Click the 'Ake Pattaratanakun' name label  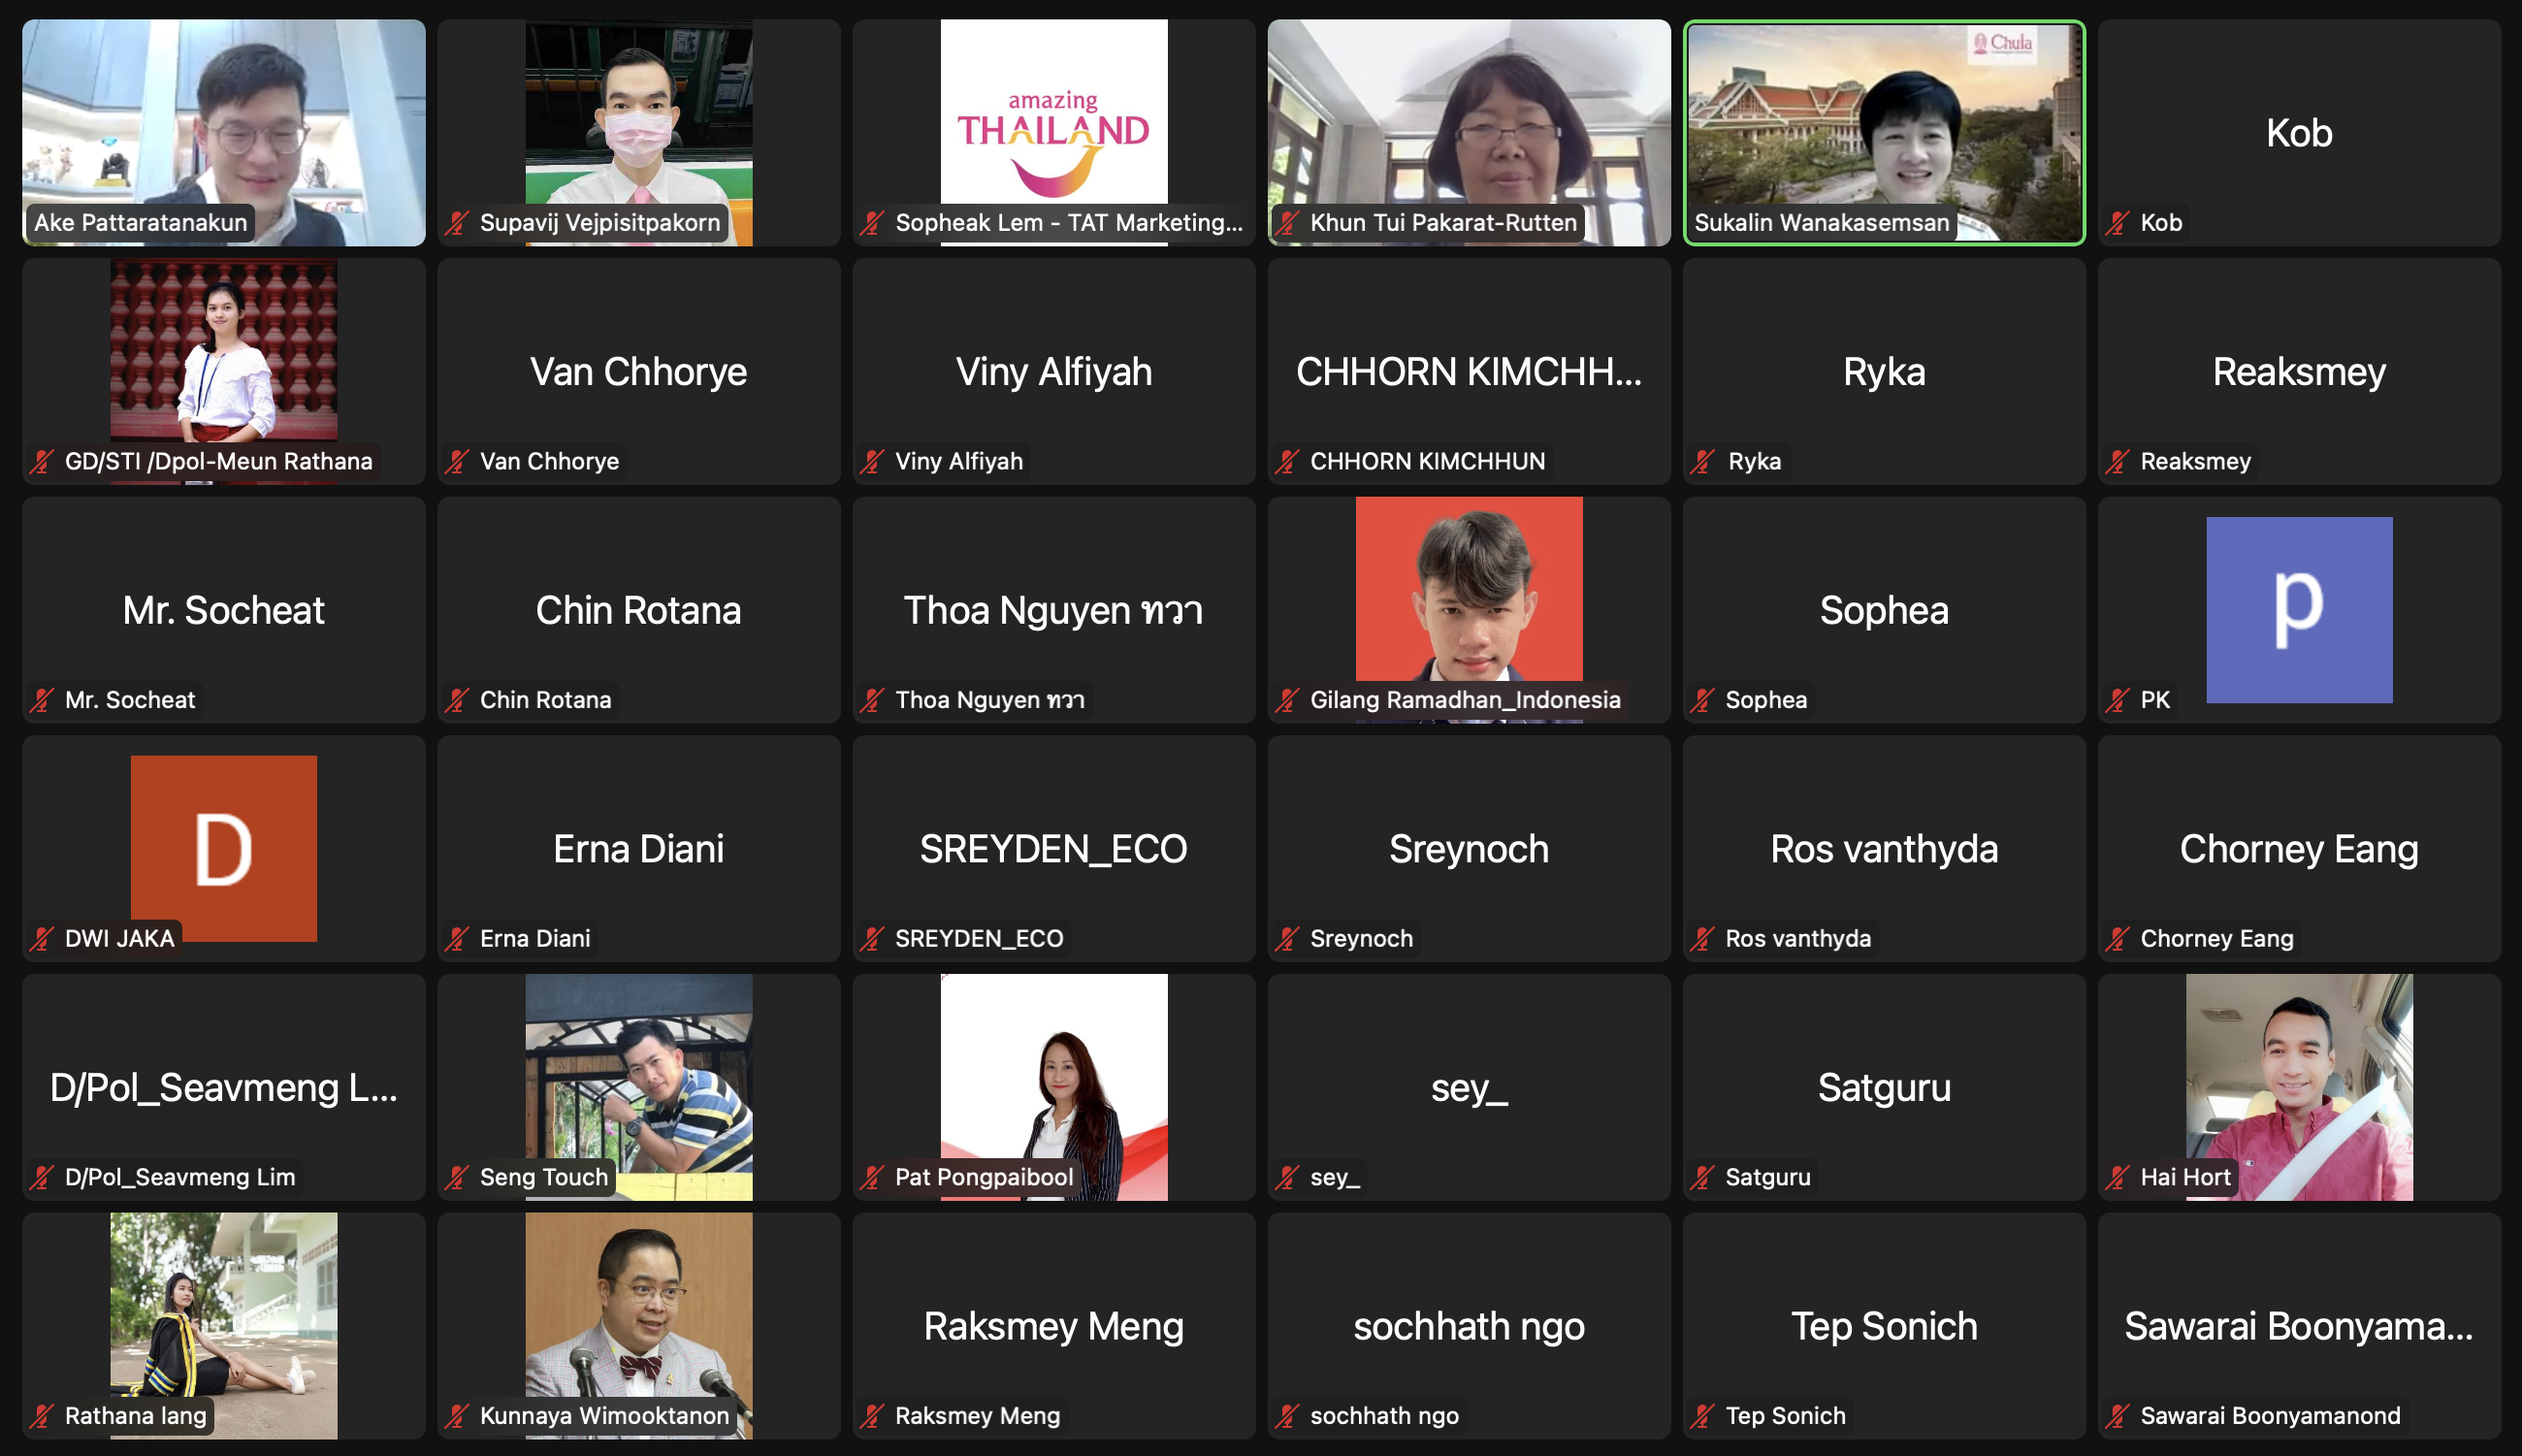(141, 223)
